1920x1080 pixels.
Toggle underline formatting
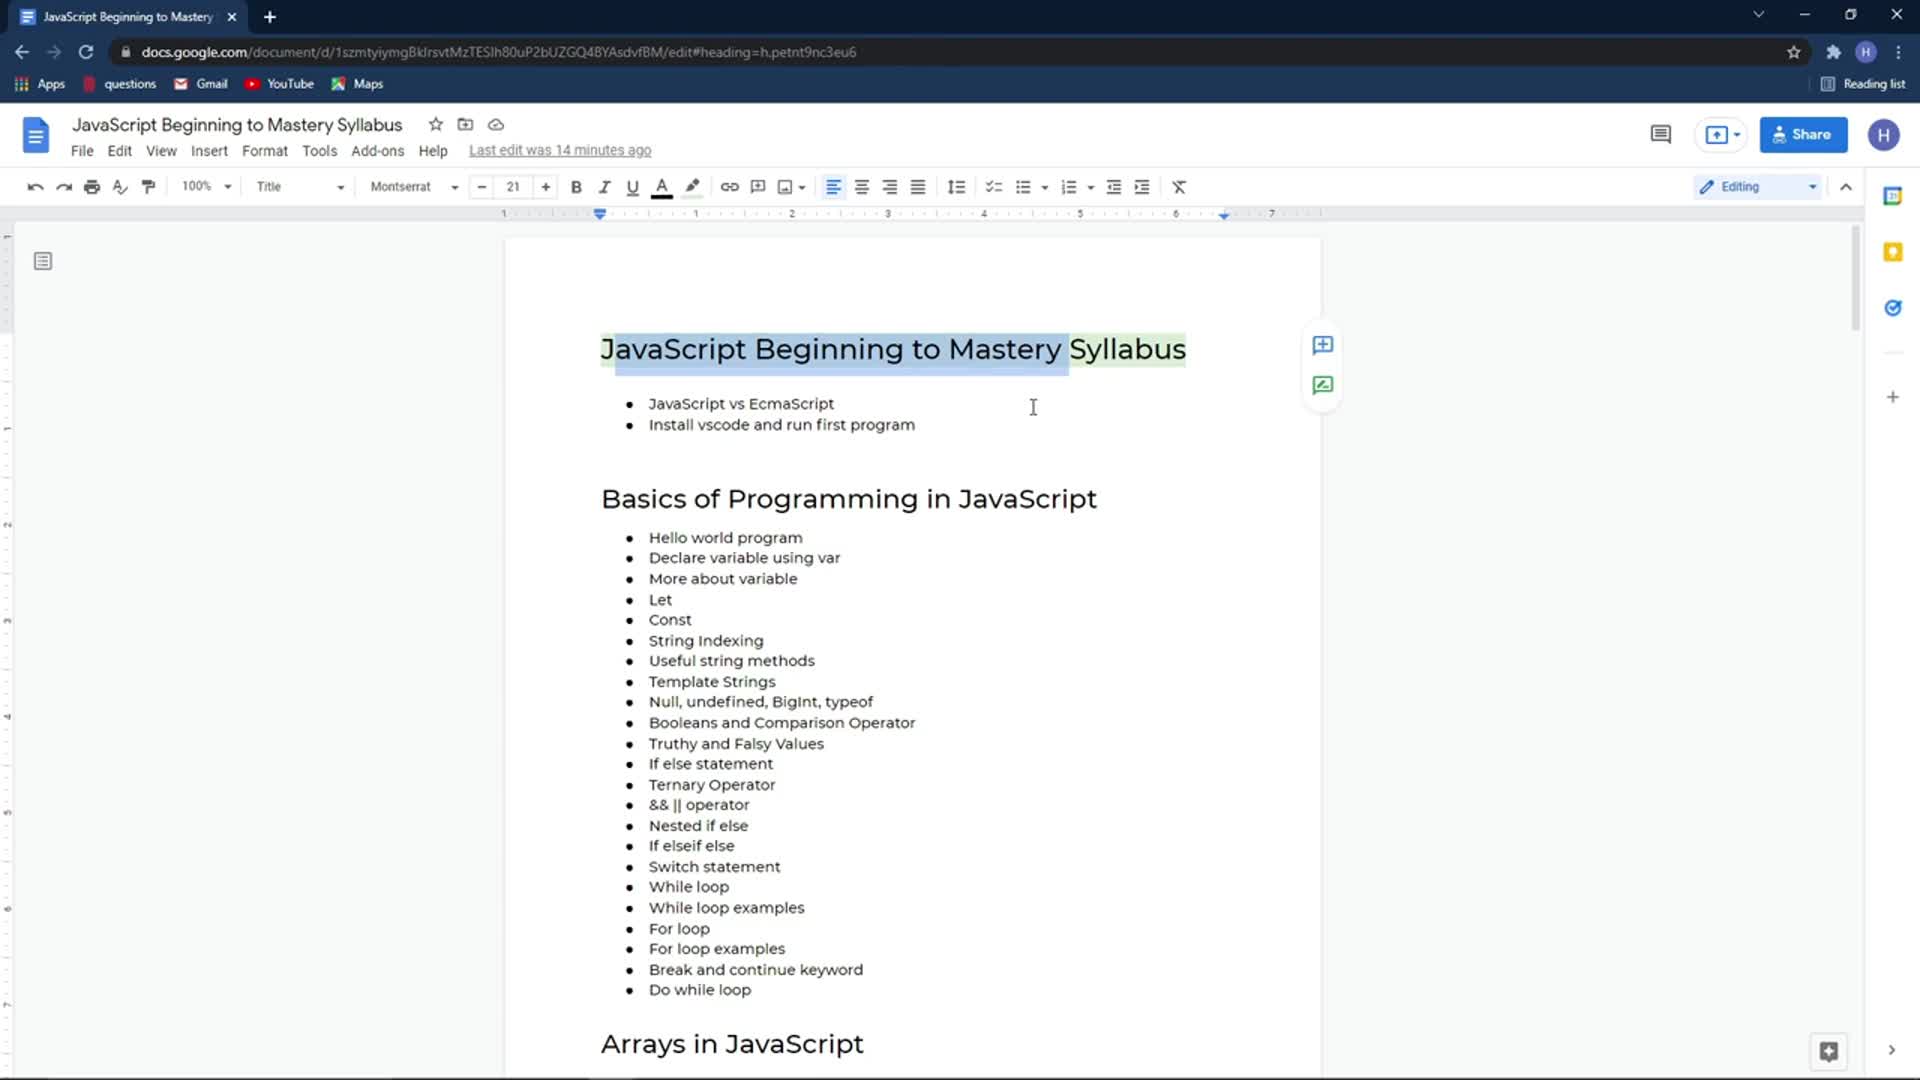[x=632, y=187]
